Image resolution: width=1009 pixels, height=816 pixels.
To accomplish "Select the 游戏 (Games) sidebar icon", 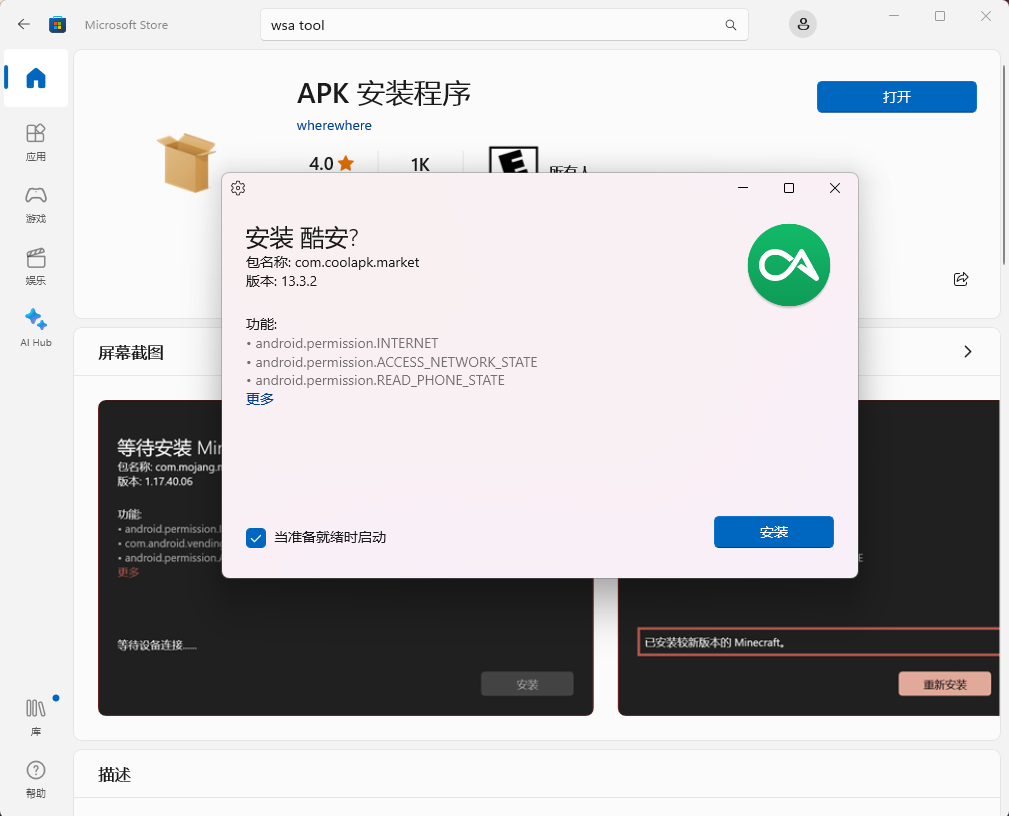I will [35, 203].
